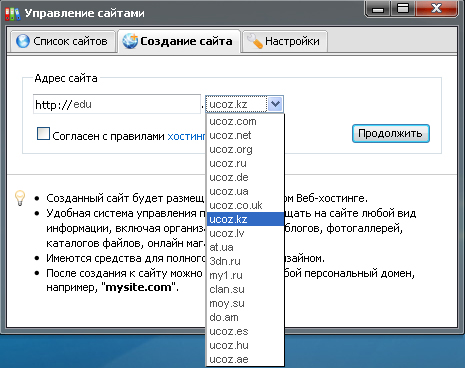The height and width of the screenshot is (368, 465).
Task: Open the хостинга rules link
Action: [187, 136]
